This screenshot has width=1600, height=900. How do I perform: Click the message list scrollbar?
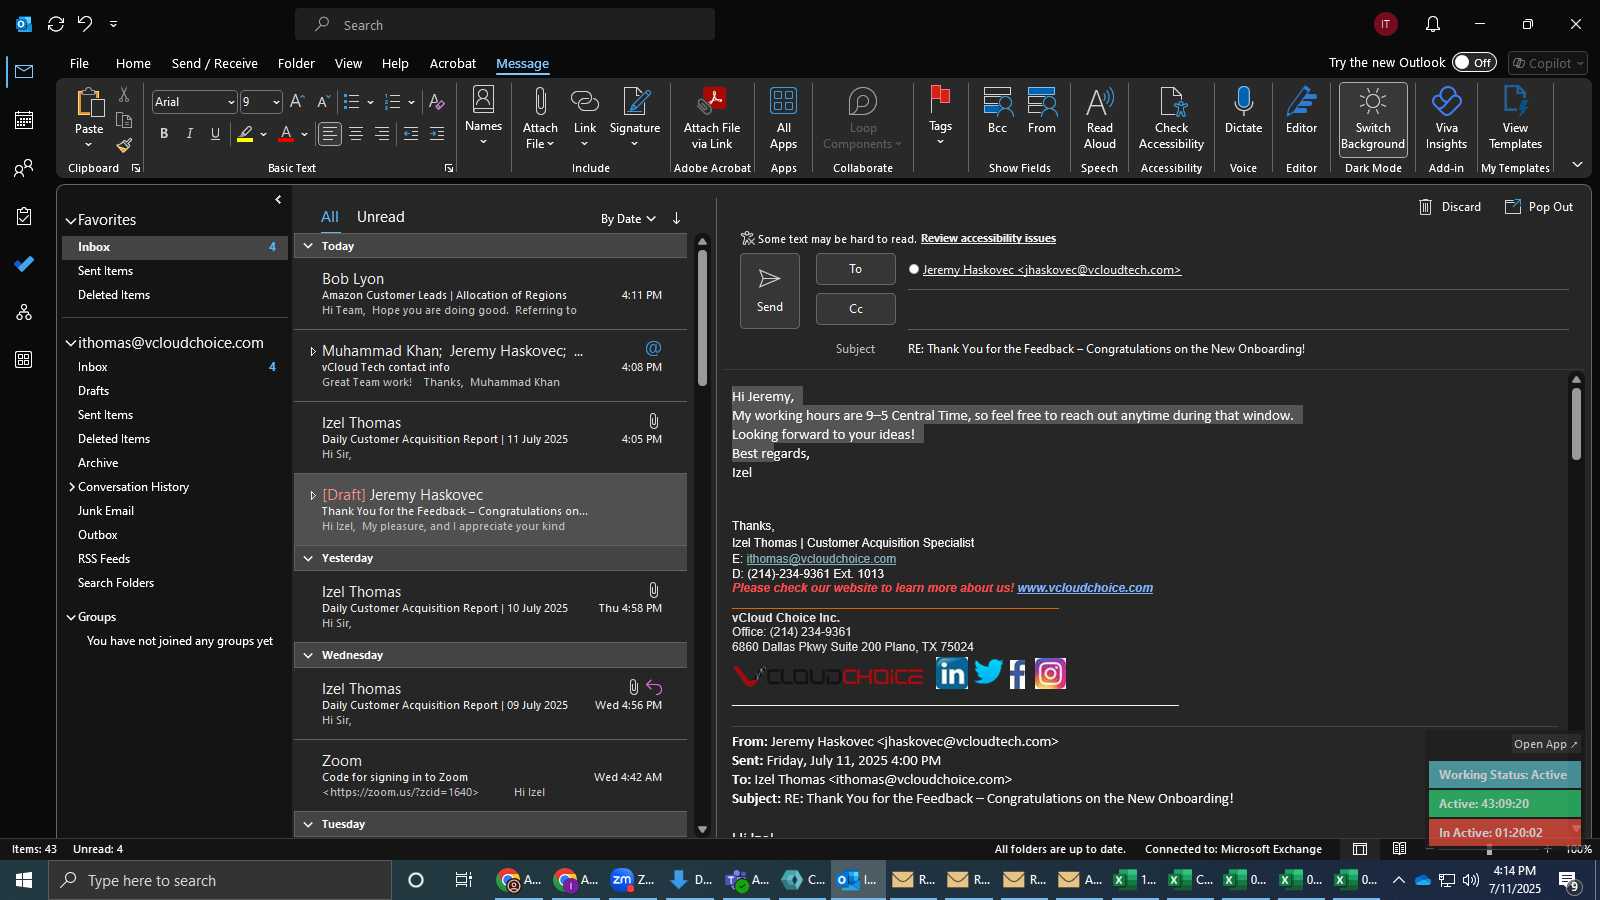tap(702, 320)
